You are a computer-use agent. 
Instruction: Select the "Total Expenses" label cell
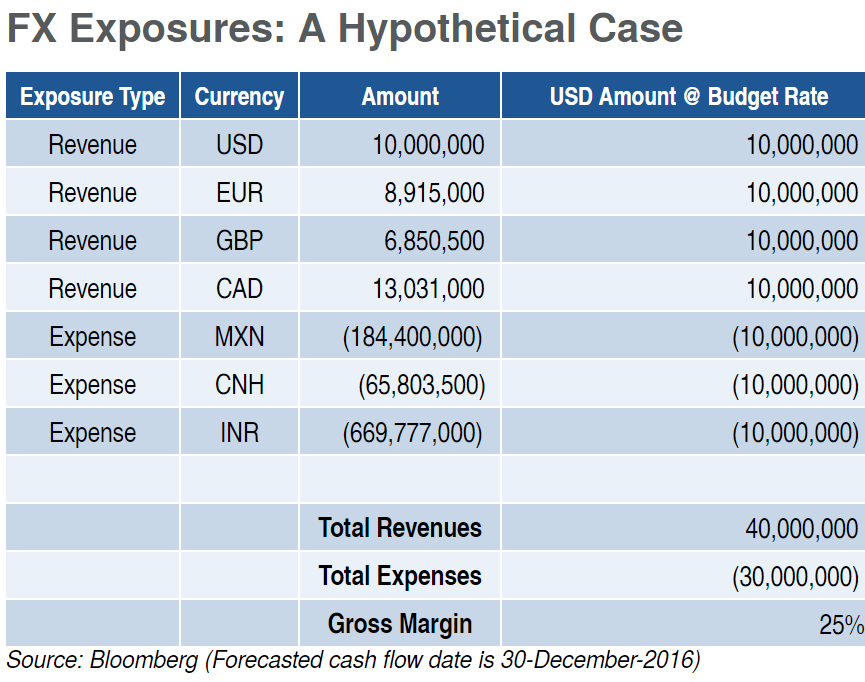pyautogui.click(x=400, y=576)
